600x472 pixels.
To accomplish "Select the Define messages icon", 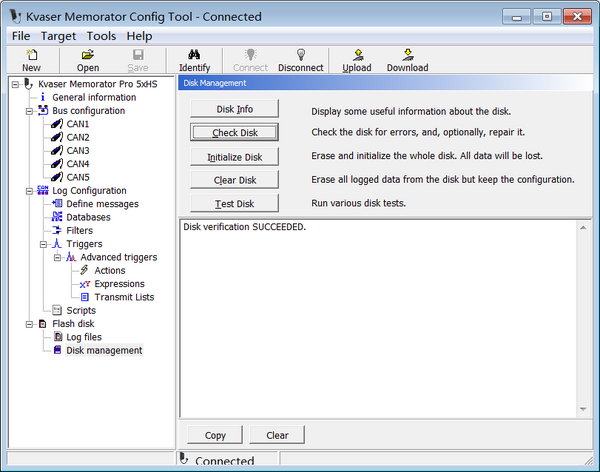I will pyautogui.click(x=57, y=204).
